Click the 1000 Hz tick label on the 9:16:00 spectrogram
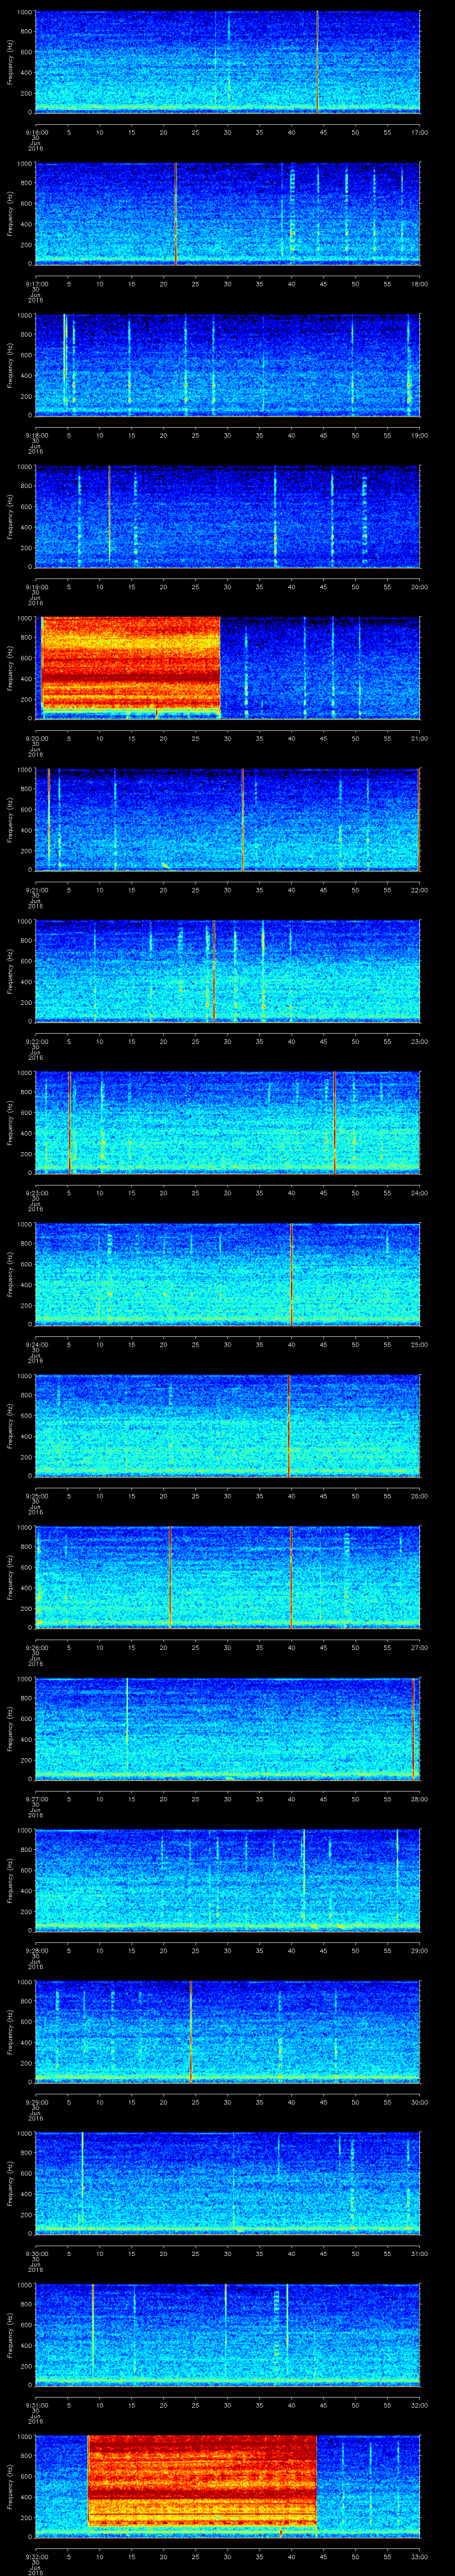 point(24,12)
